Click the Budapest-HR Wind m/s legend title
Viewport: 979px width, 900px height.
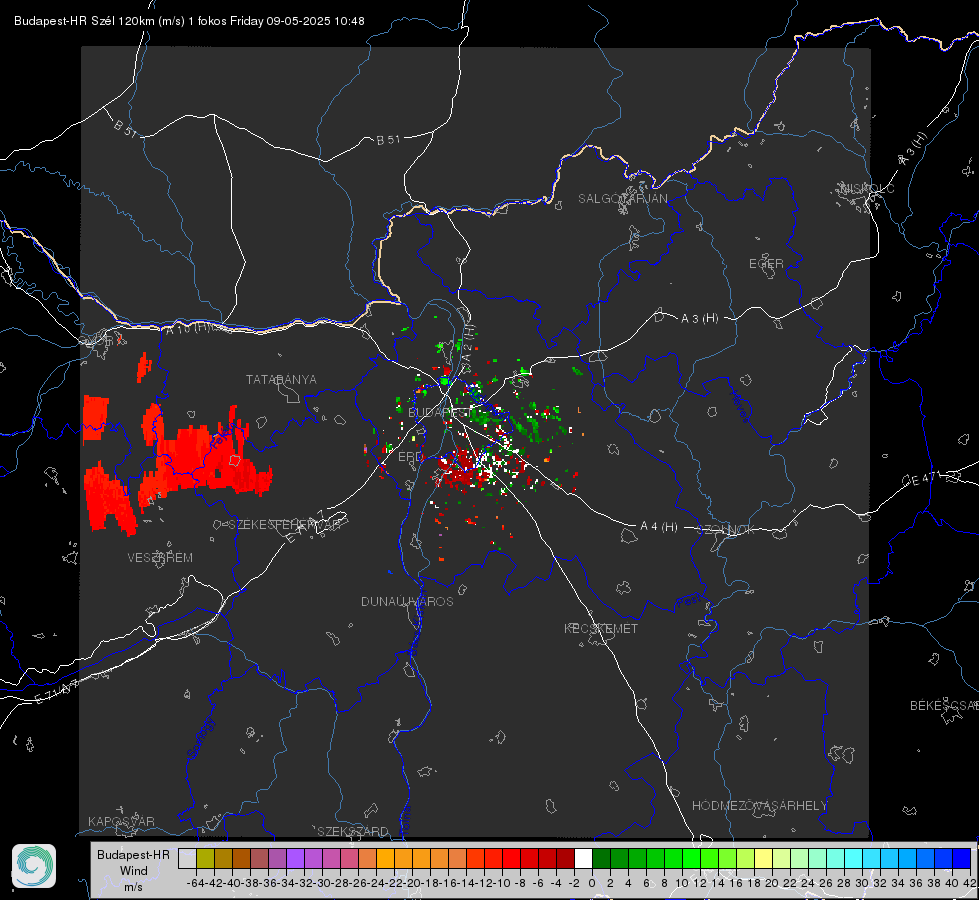pyautogui.click(x=134, y=871)
